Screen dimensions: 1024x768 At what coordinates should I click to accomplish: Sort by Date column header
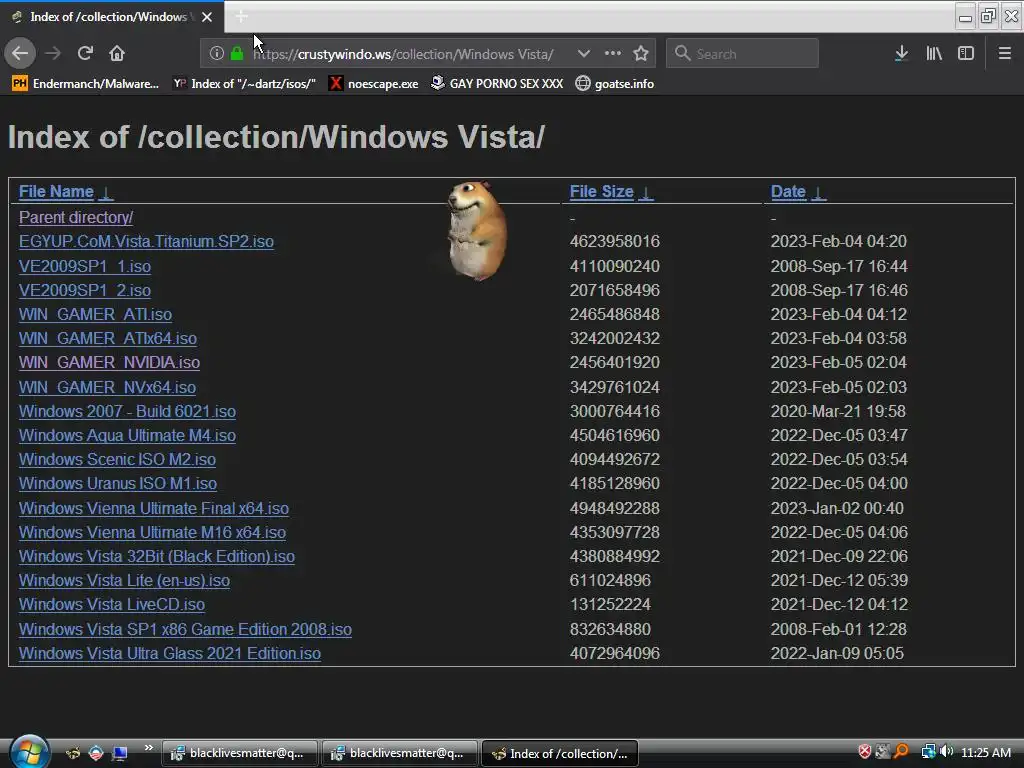tap(788, 191)
